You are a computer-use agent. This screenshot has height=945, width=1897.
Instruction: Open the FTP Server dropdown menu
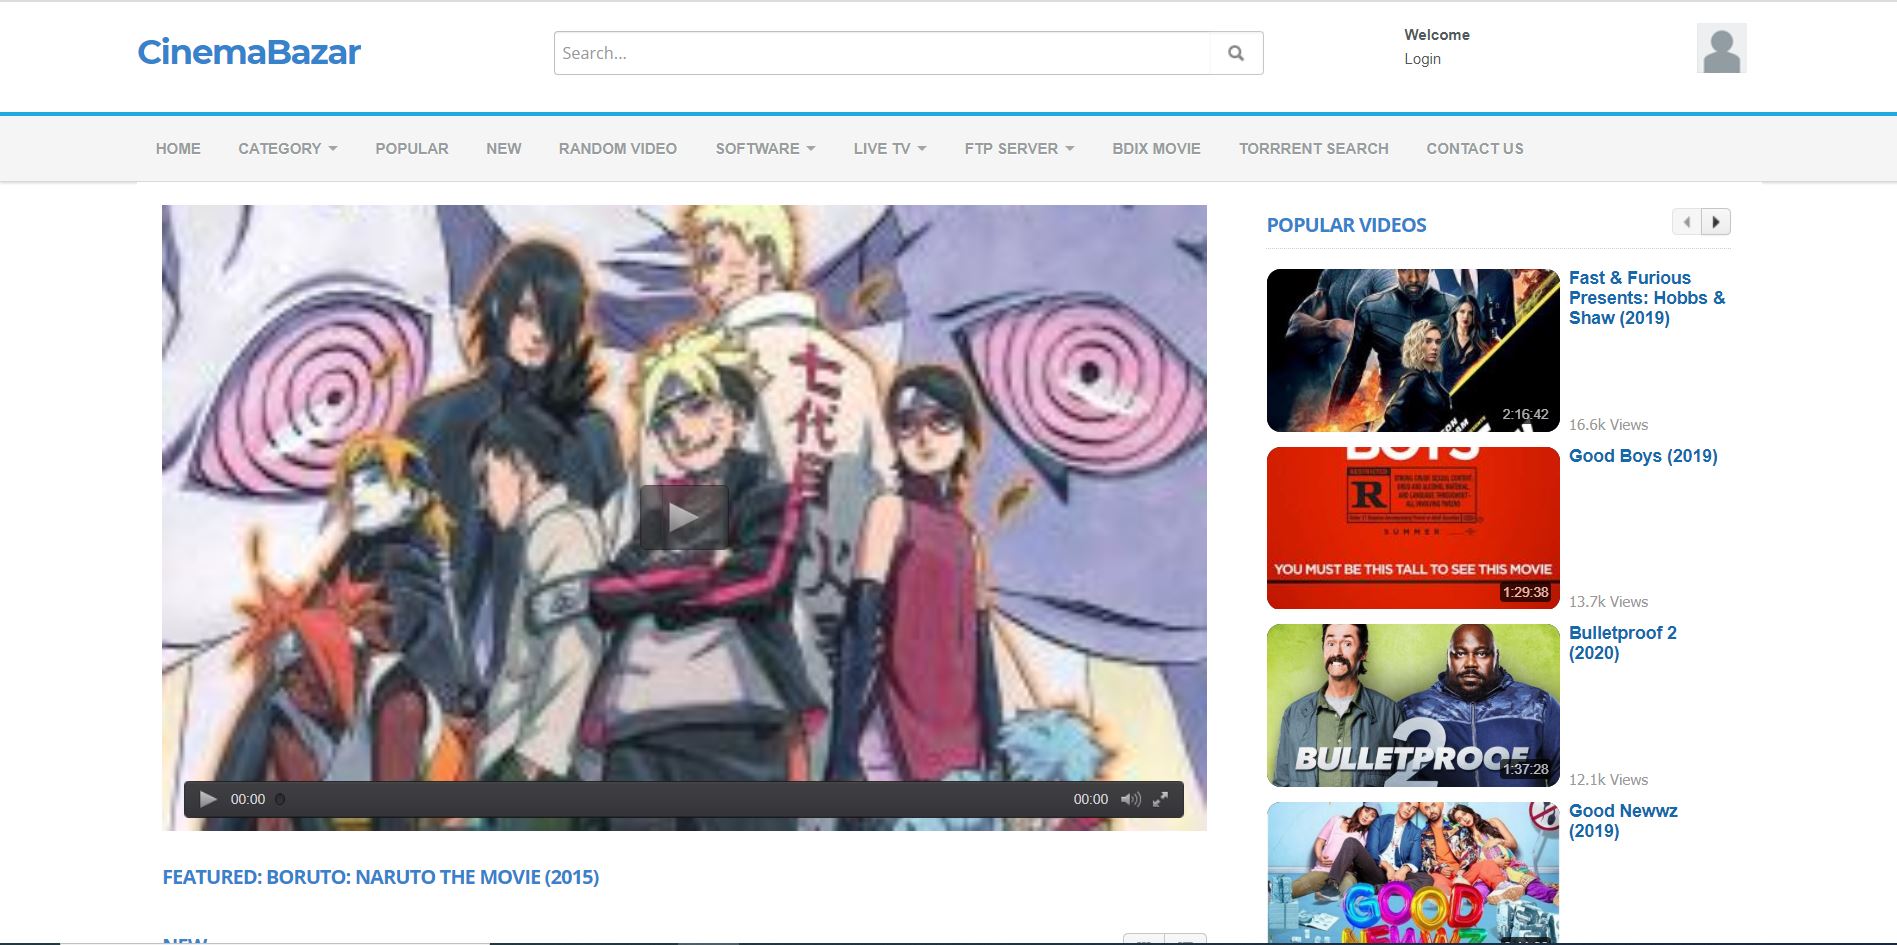click(x=1019, y=148)
